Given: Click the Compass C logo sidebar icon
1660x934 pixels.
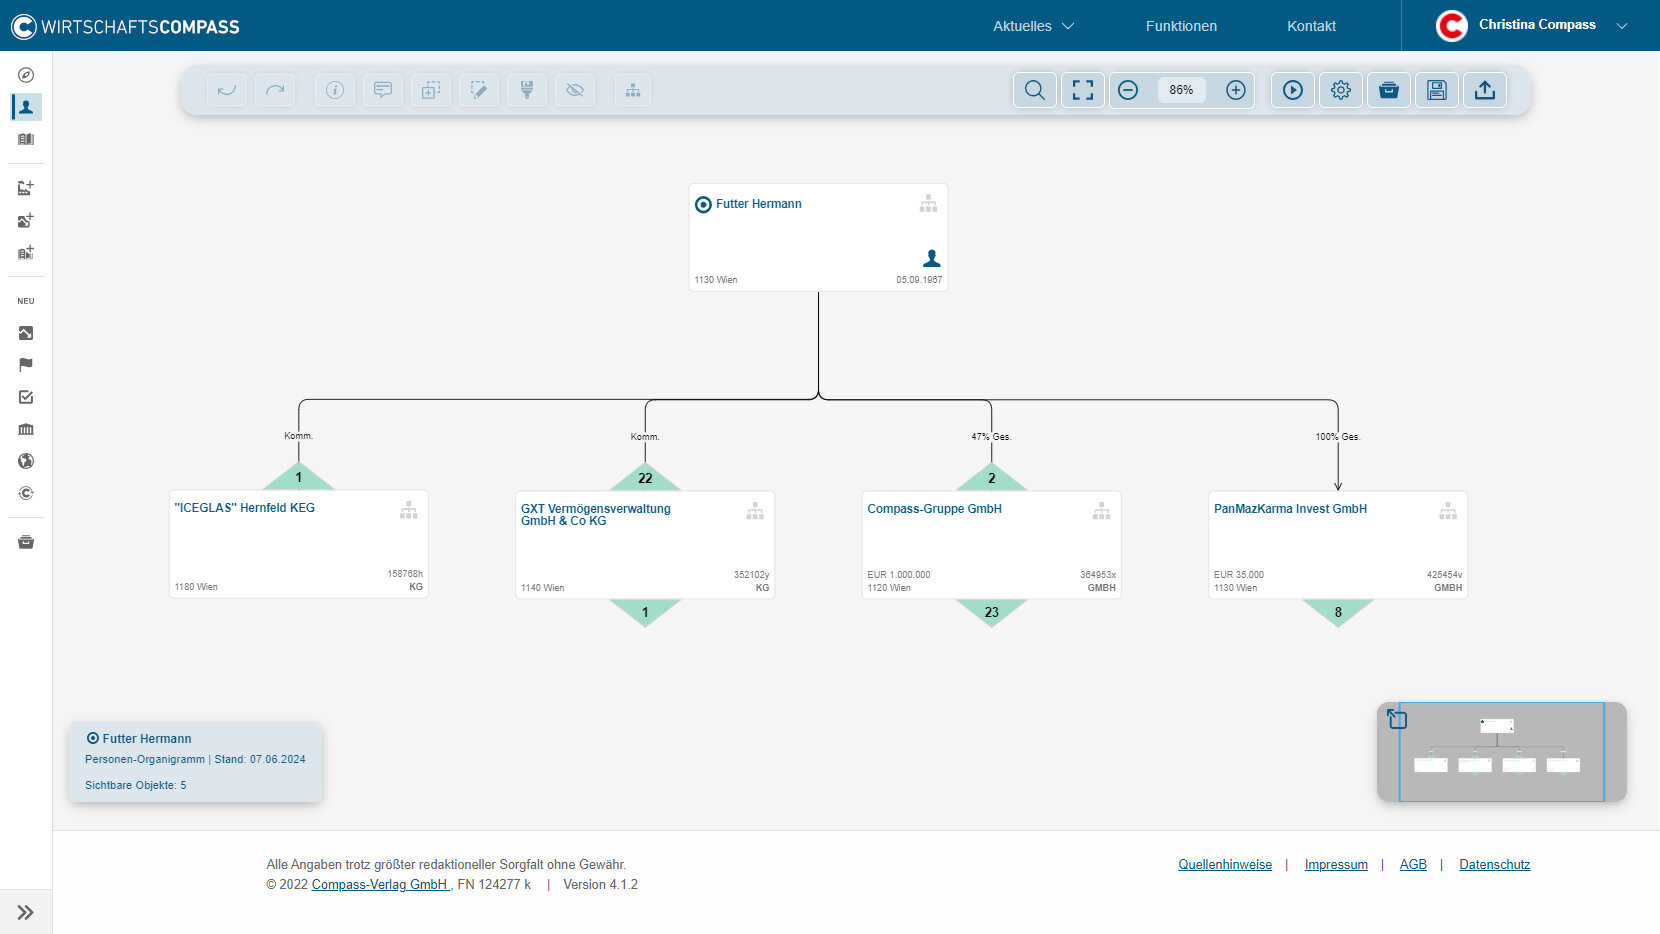Looking at the screenshot, I should 26,493.
